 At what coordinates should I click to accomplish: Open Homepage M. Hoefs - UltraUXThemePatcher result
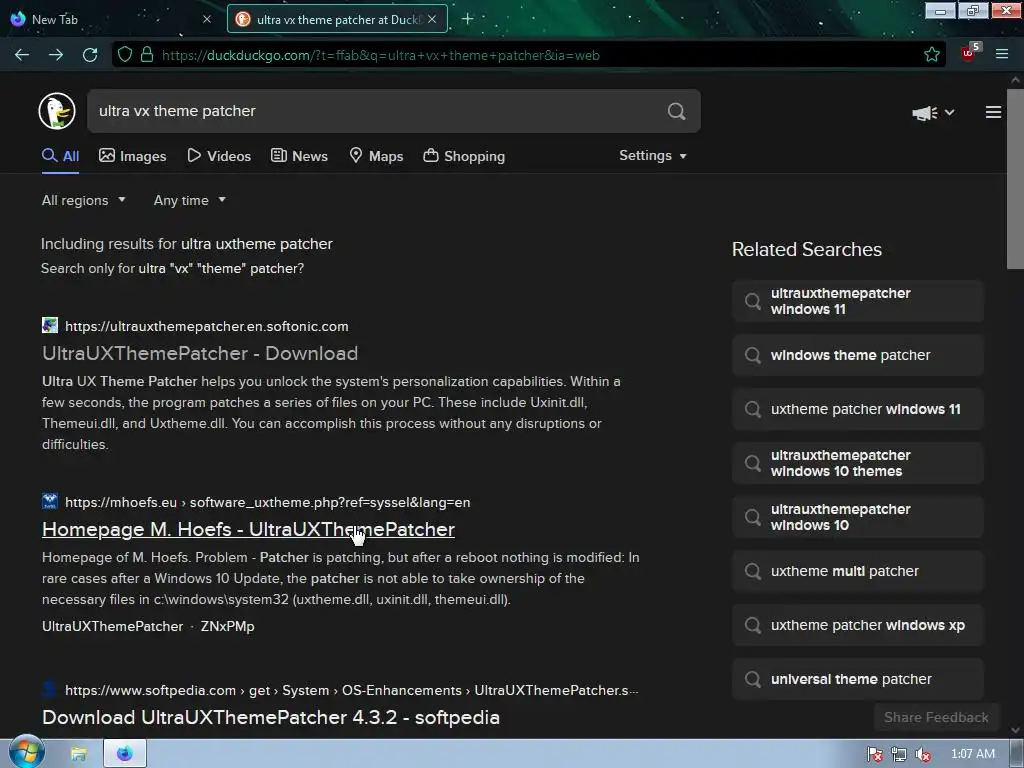point(248,530)
